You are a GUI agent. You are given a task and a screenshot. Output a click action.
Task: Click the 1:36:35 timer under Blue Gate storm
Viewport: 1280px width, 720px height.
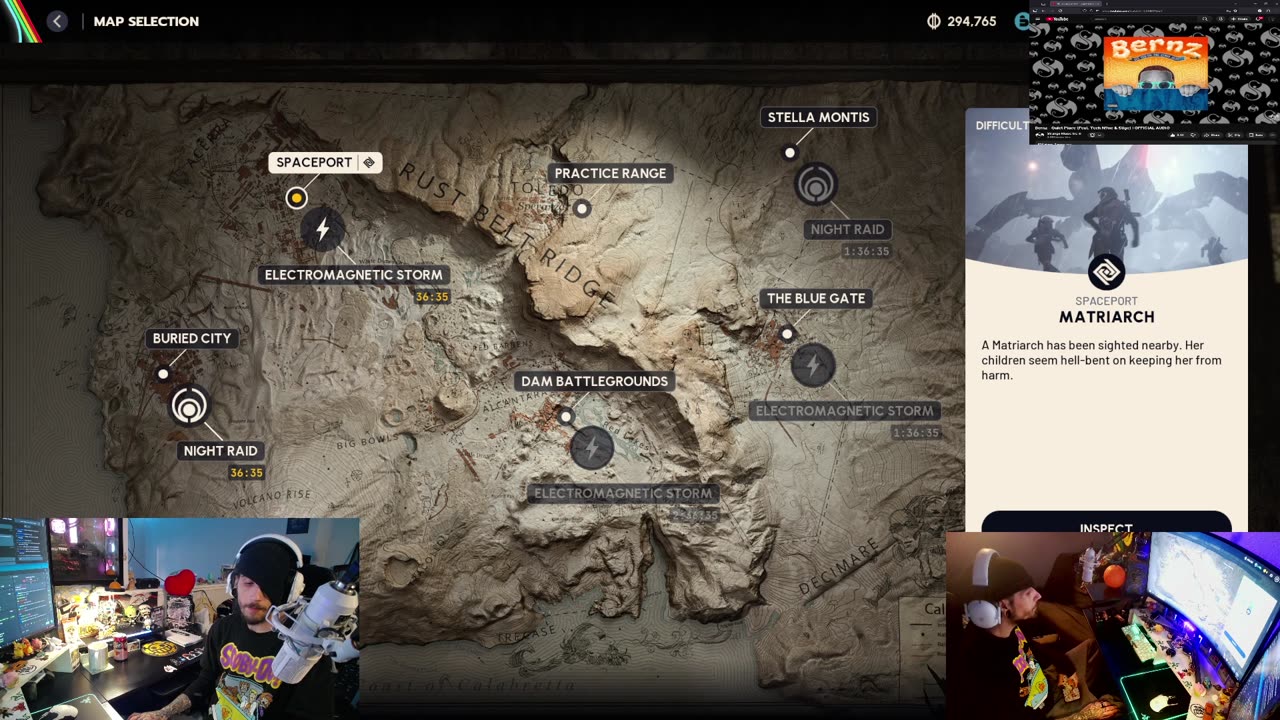(916, 433)
